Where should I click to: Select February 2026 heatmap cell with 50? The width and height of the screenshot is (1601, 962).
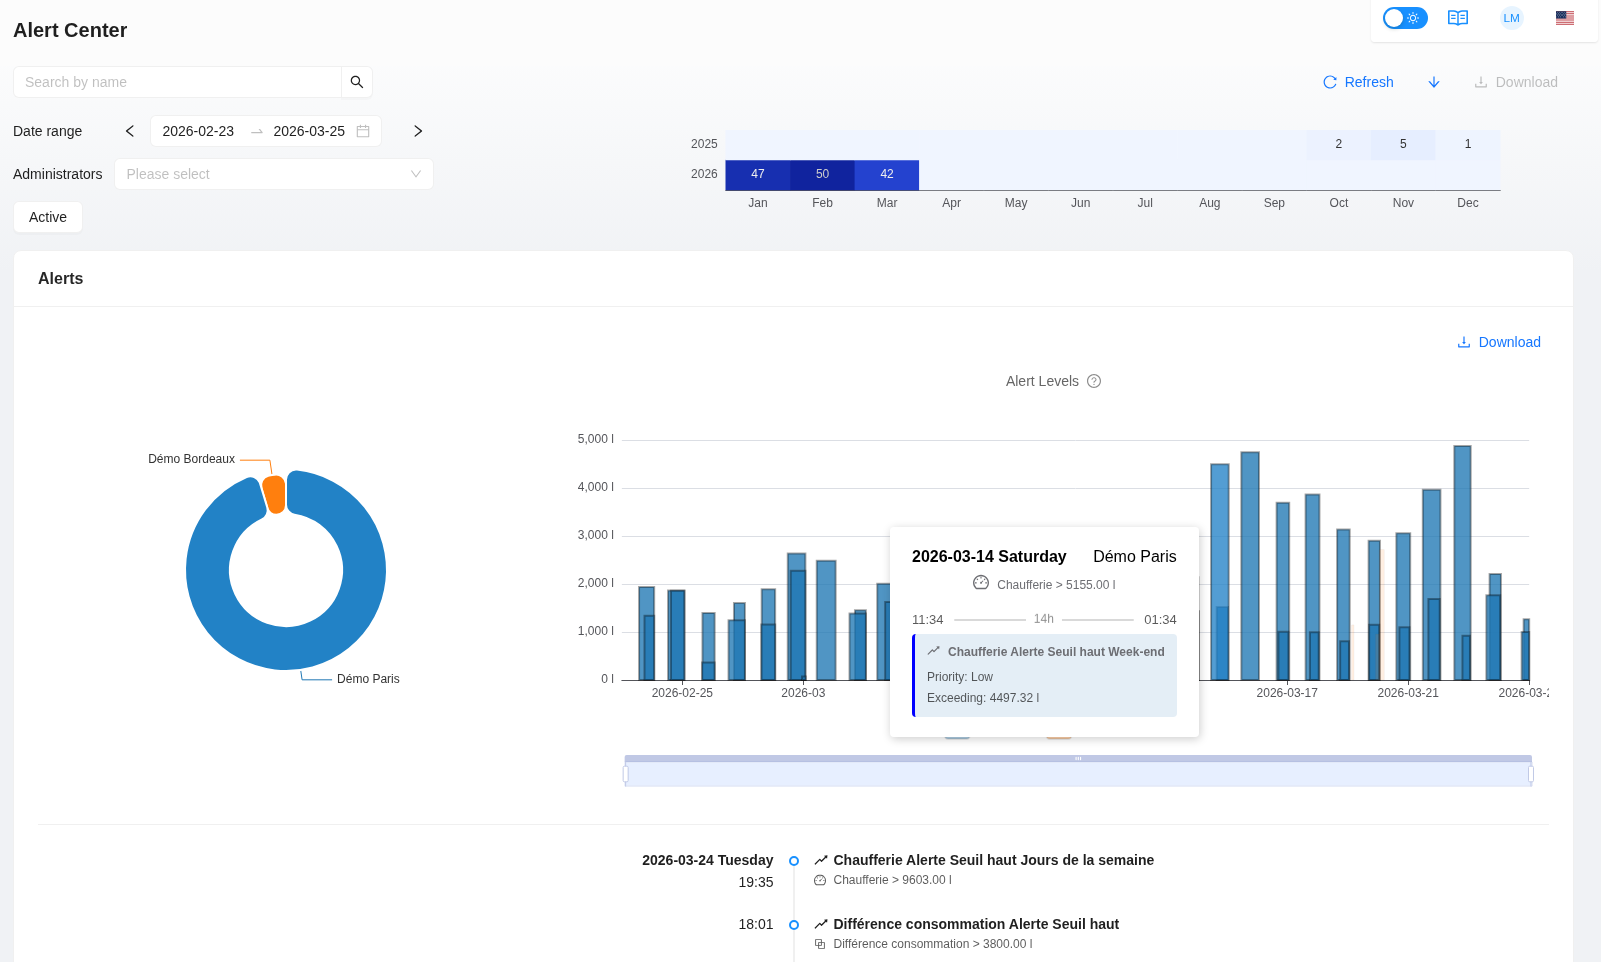[822, 174]
